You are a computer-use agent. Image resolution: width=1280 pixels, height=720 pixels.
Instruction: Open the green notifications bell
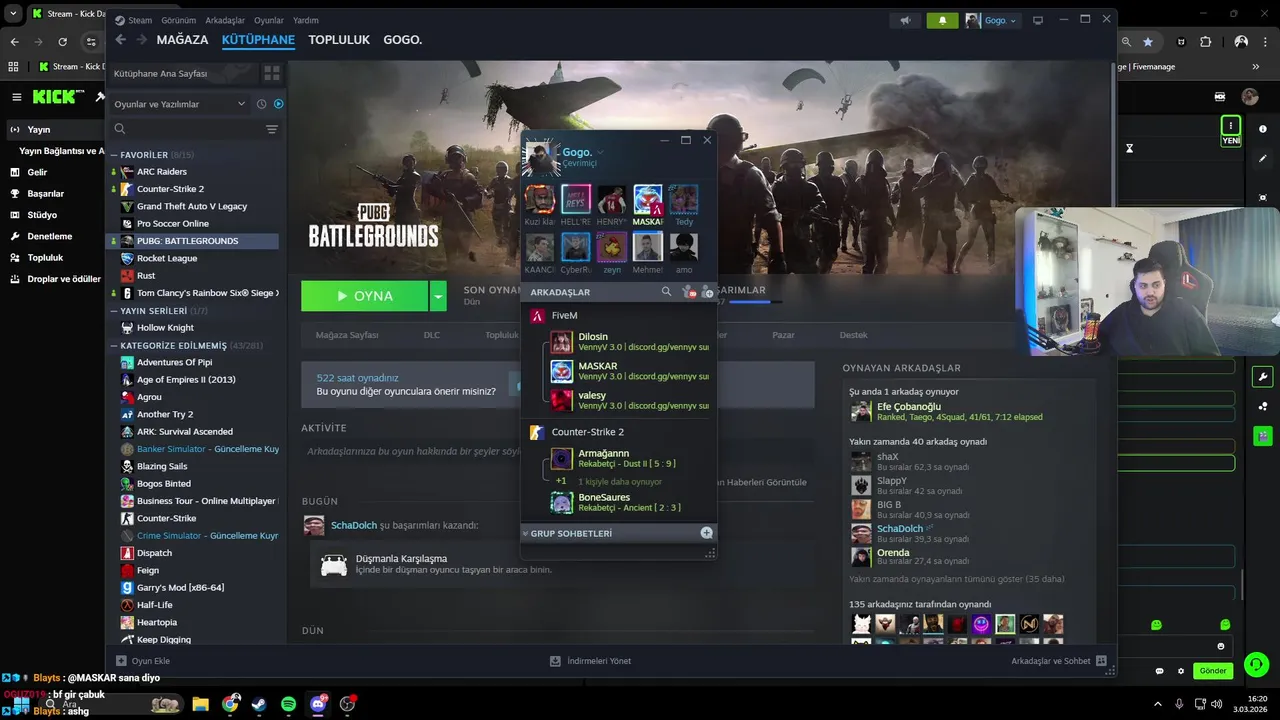[942, 20]
